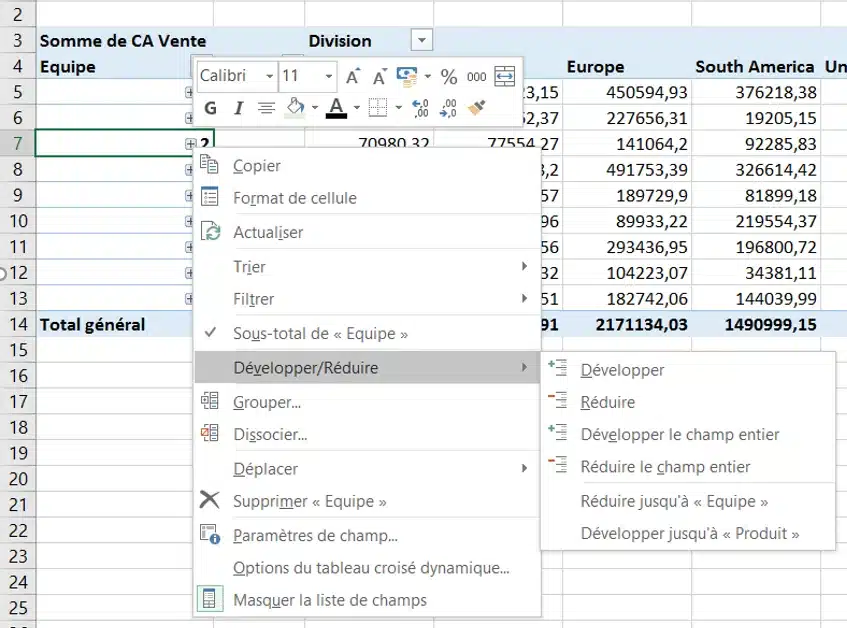Select the total 2171134,03 cell
The width and height of the screenshot is (847, 628).
(x=627, y=325)
